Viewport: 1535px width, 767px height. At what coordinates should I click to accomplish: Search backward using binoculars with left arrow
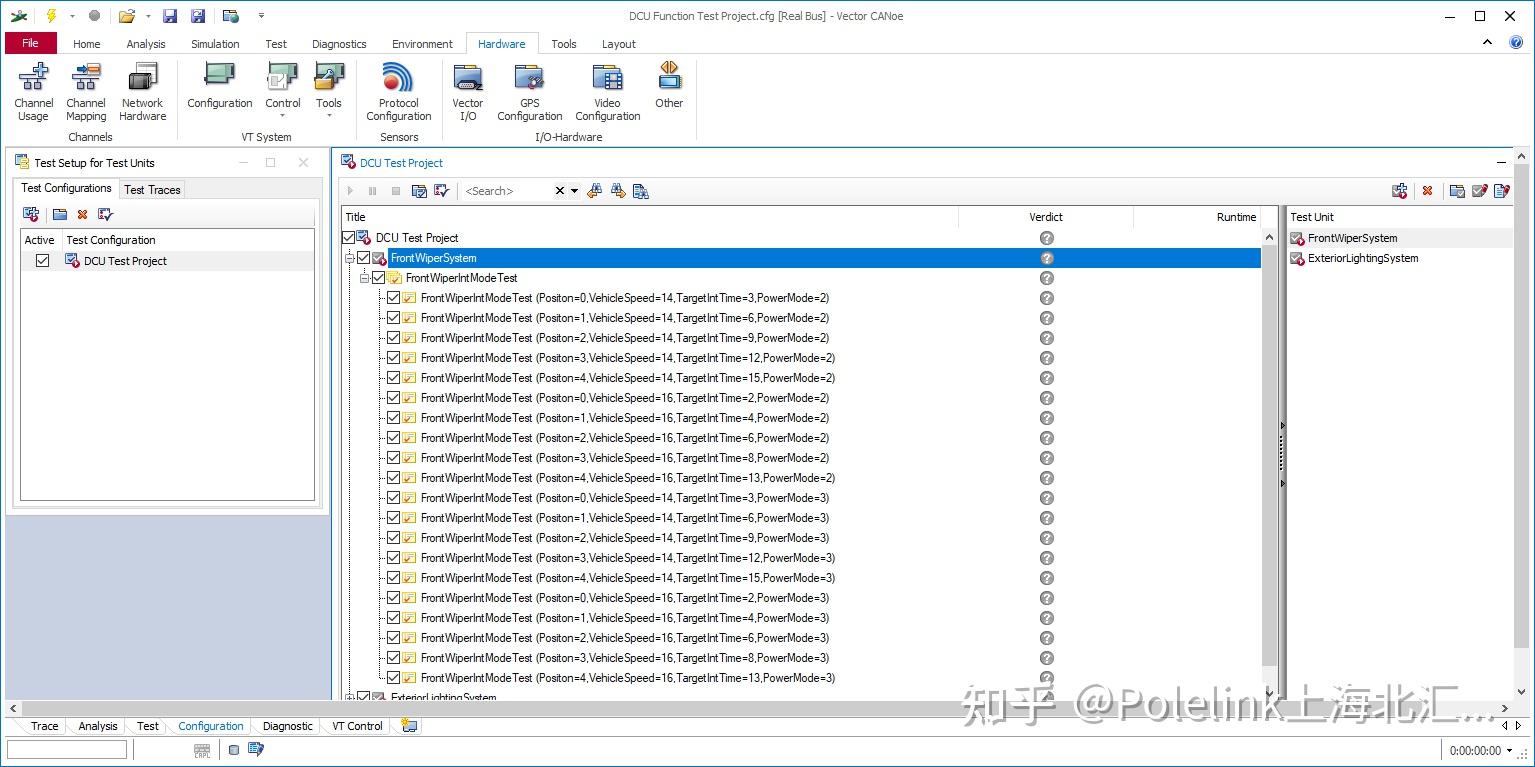point(595,190)
